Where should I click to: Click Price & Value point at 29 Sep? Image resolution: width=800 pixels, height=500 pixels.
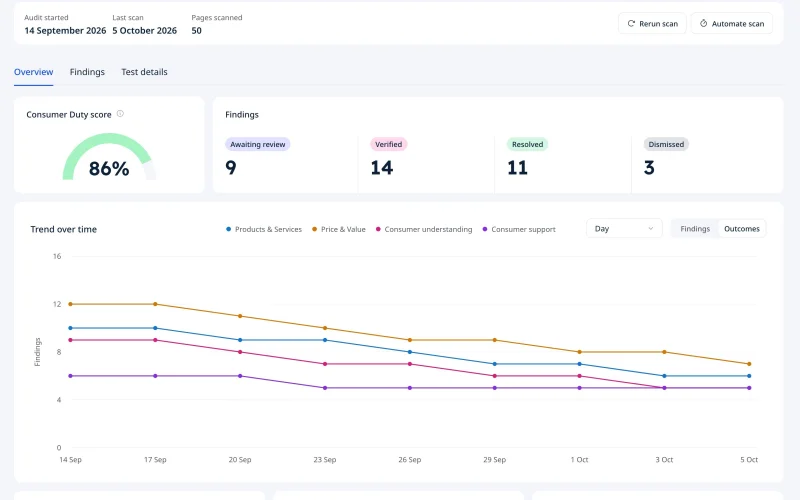494,340
